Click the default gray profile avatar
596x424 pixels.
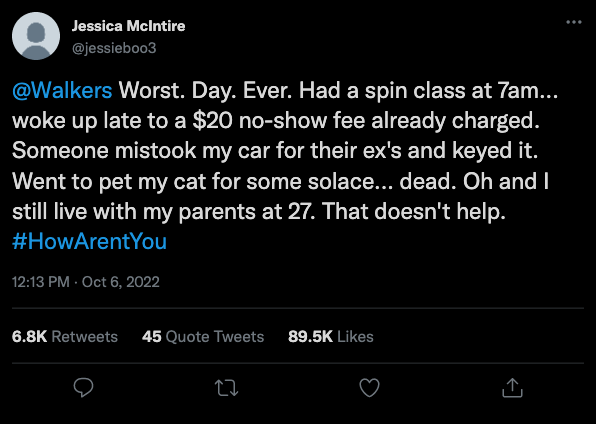pos(36,36)
